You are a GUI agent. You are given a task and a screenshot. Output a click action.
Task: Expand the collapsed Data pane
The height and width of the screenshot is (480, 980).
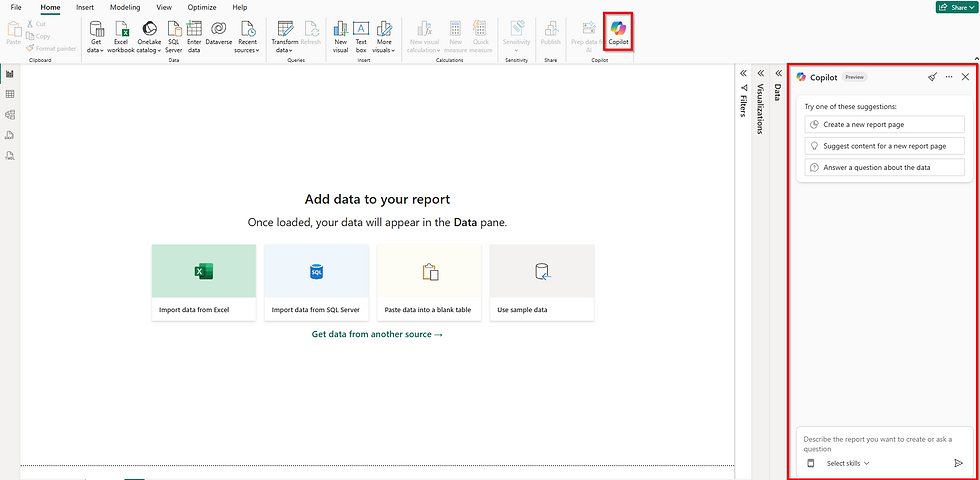778,72
